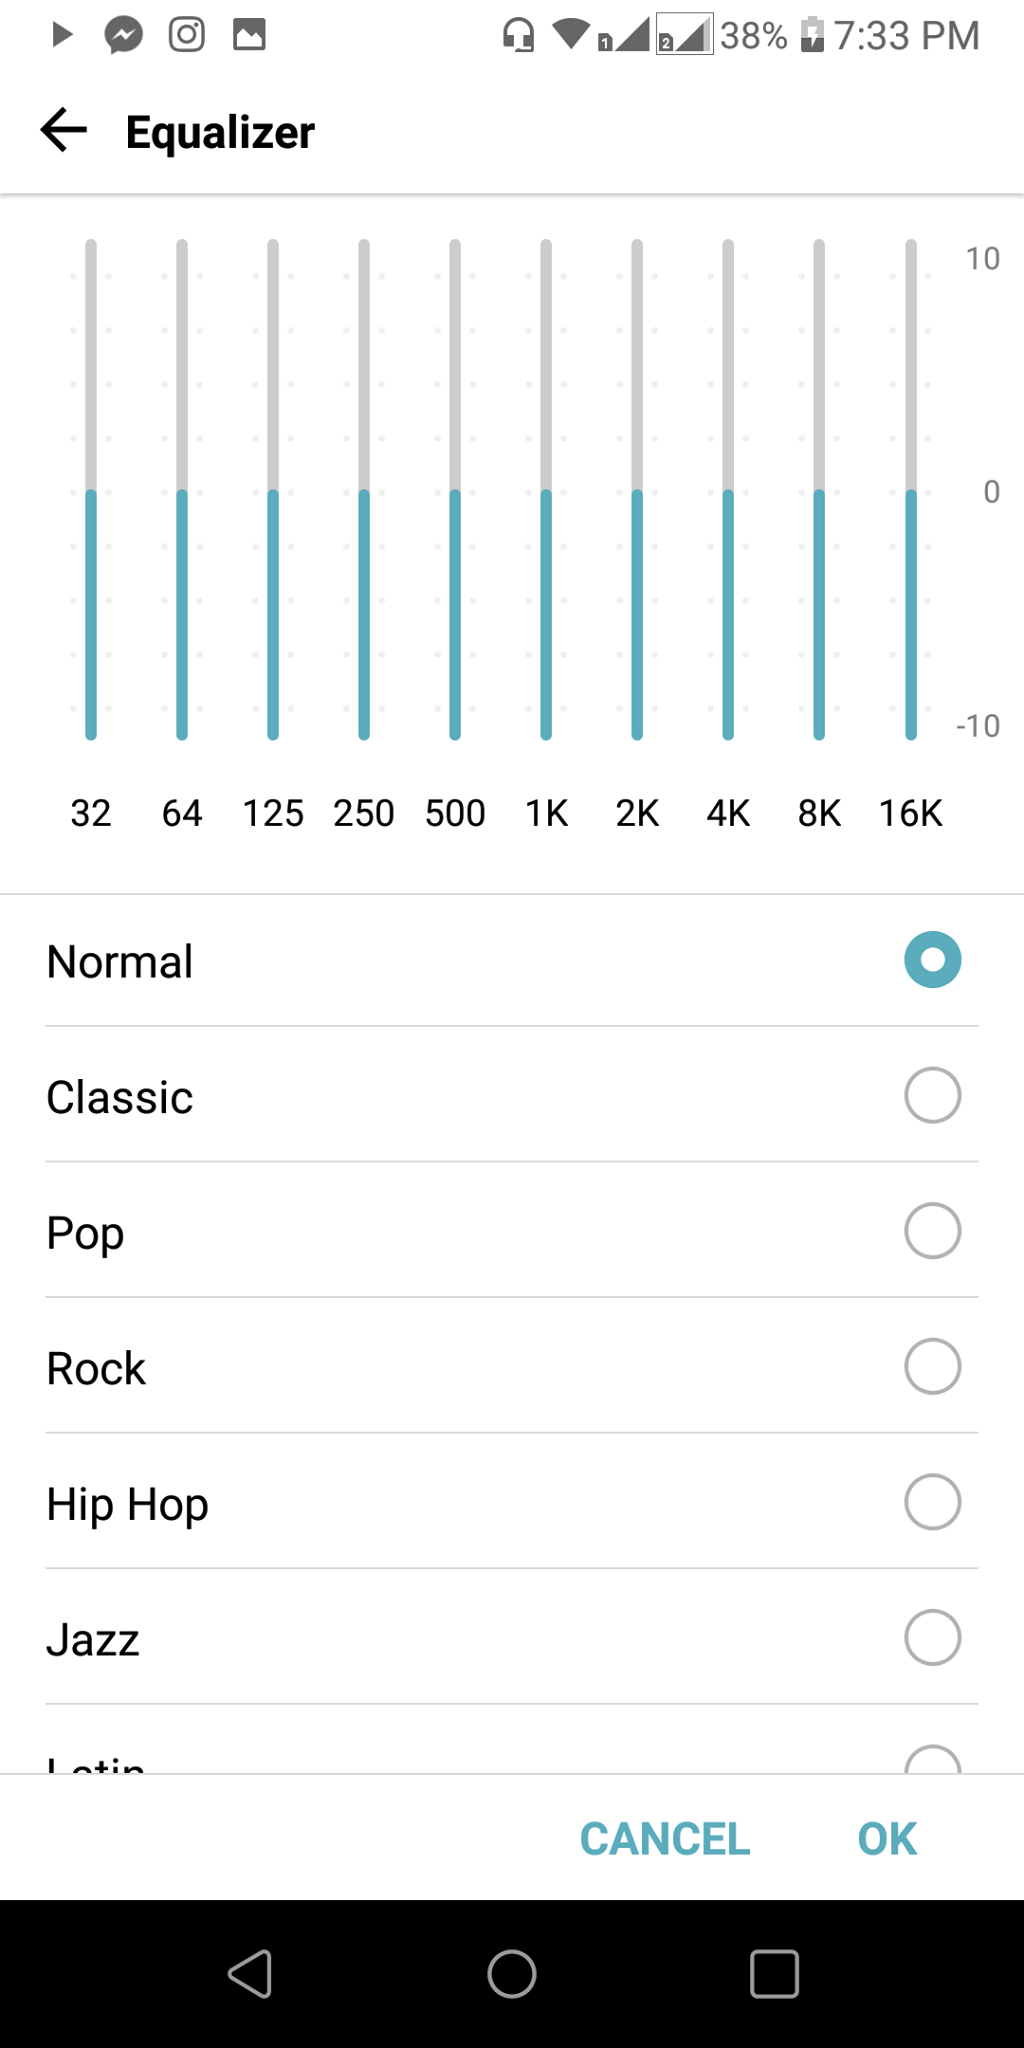Click the 32 Hz band slider
Viewport: 1024px width, 2048px height.
point(91,490)
